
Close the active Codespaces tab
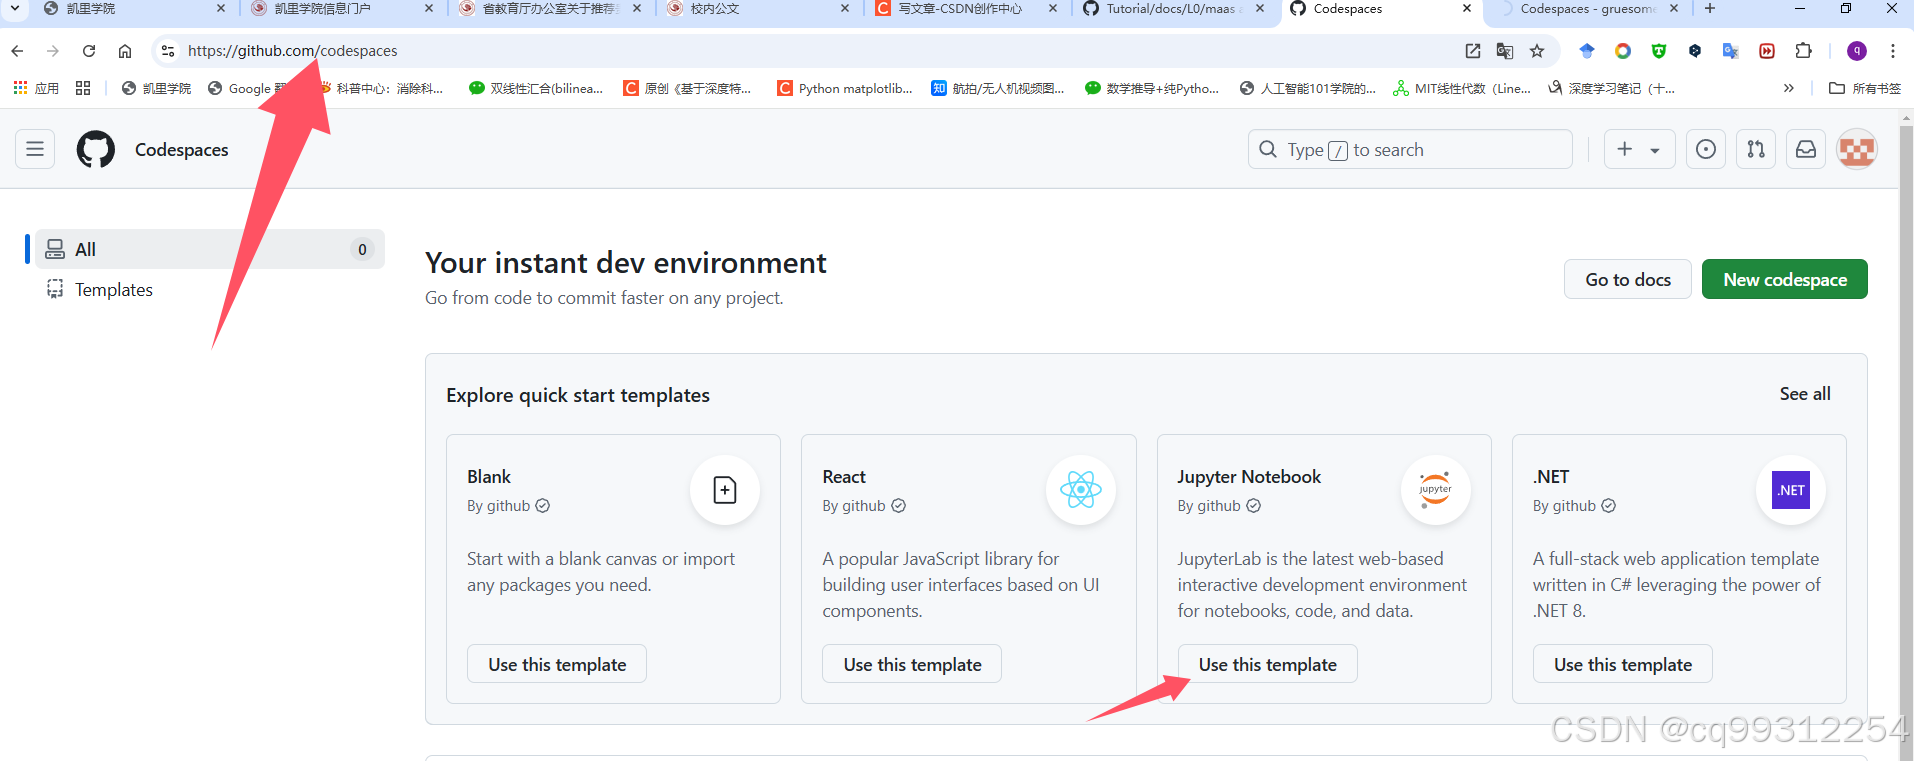click(x=1467, y=9)
